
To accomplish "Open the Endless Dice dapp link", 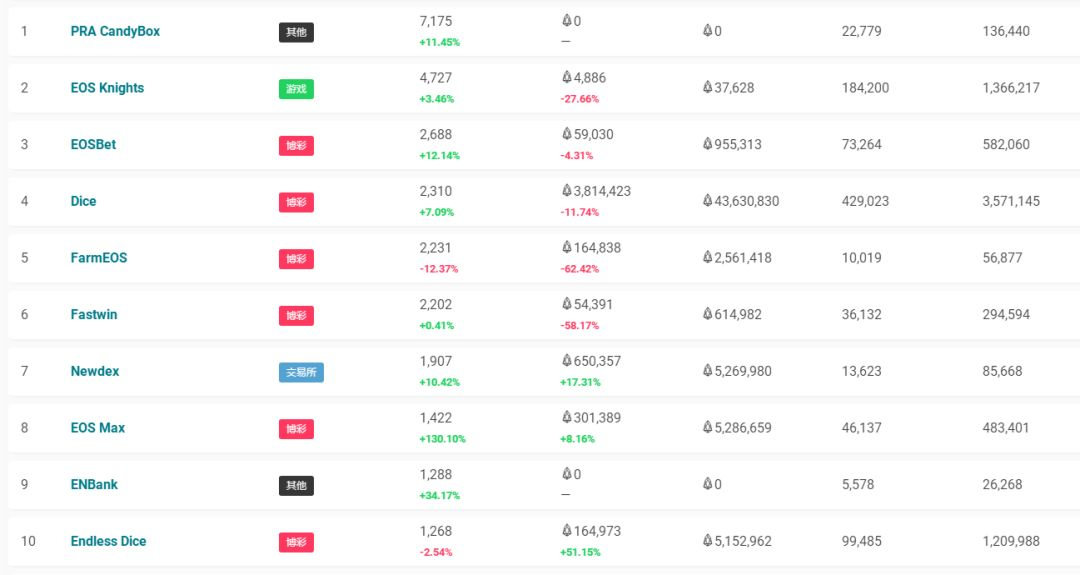I will [x=108, y=541].
